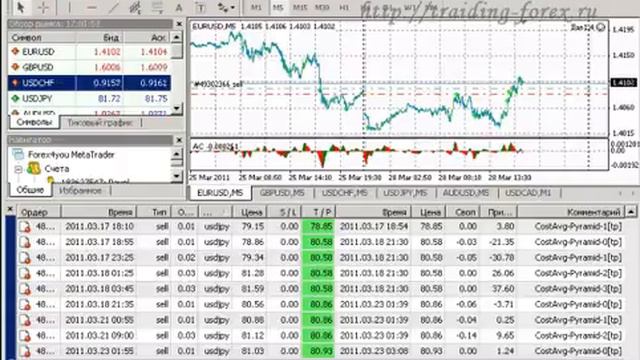Switch chart to M15 timeframe
This screenshot has width=640, height=360.
tap(300, 7)
